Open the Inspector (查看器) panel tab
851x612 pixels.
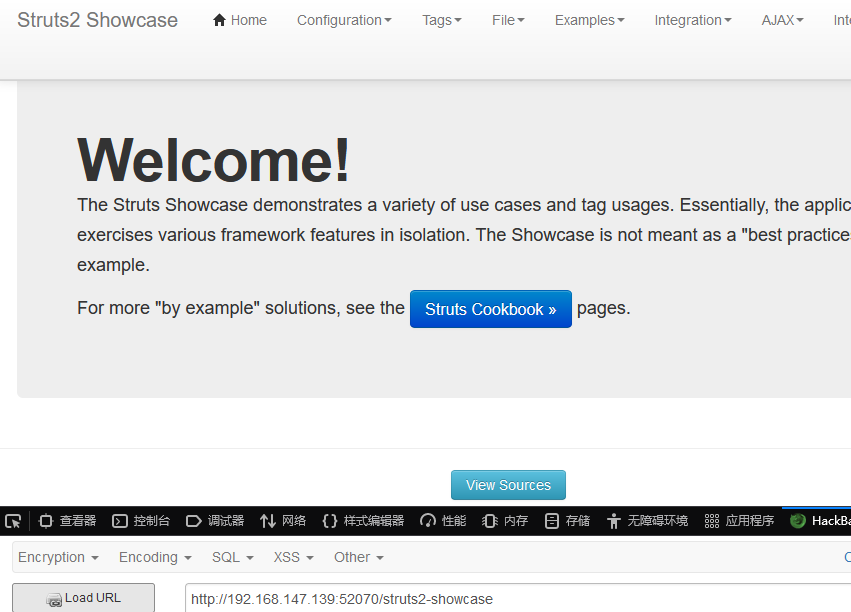click(x=68, y=521)
